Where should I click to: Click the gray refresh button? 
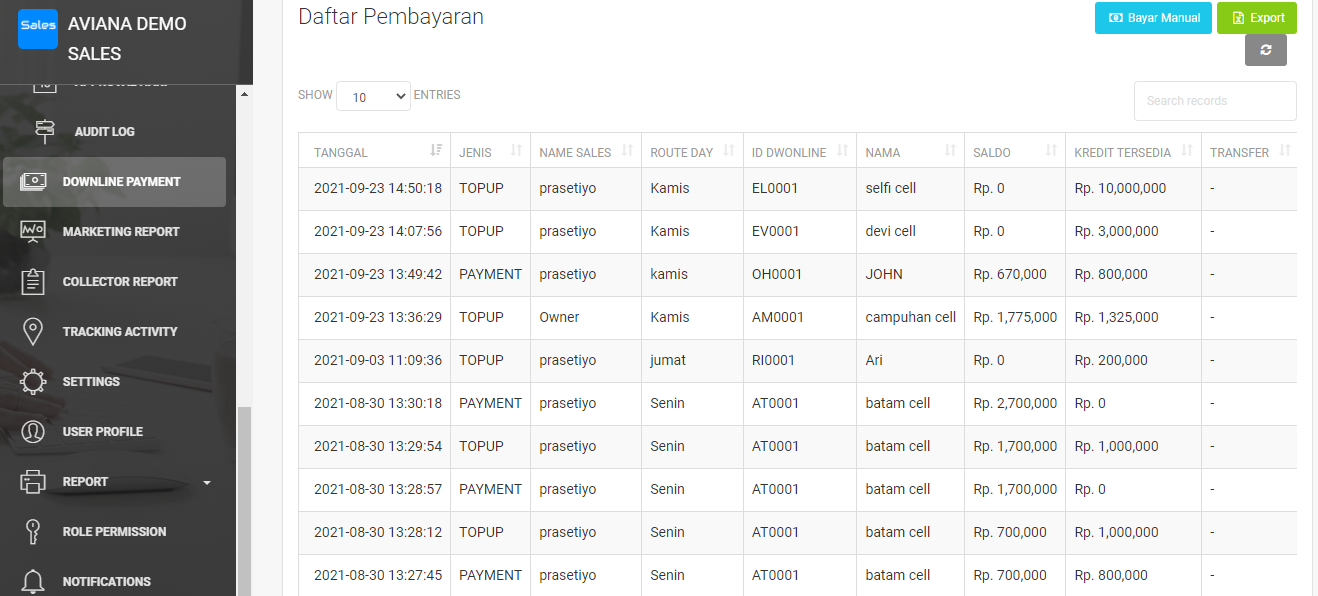(1265, 50)
